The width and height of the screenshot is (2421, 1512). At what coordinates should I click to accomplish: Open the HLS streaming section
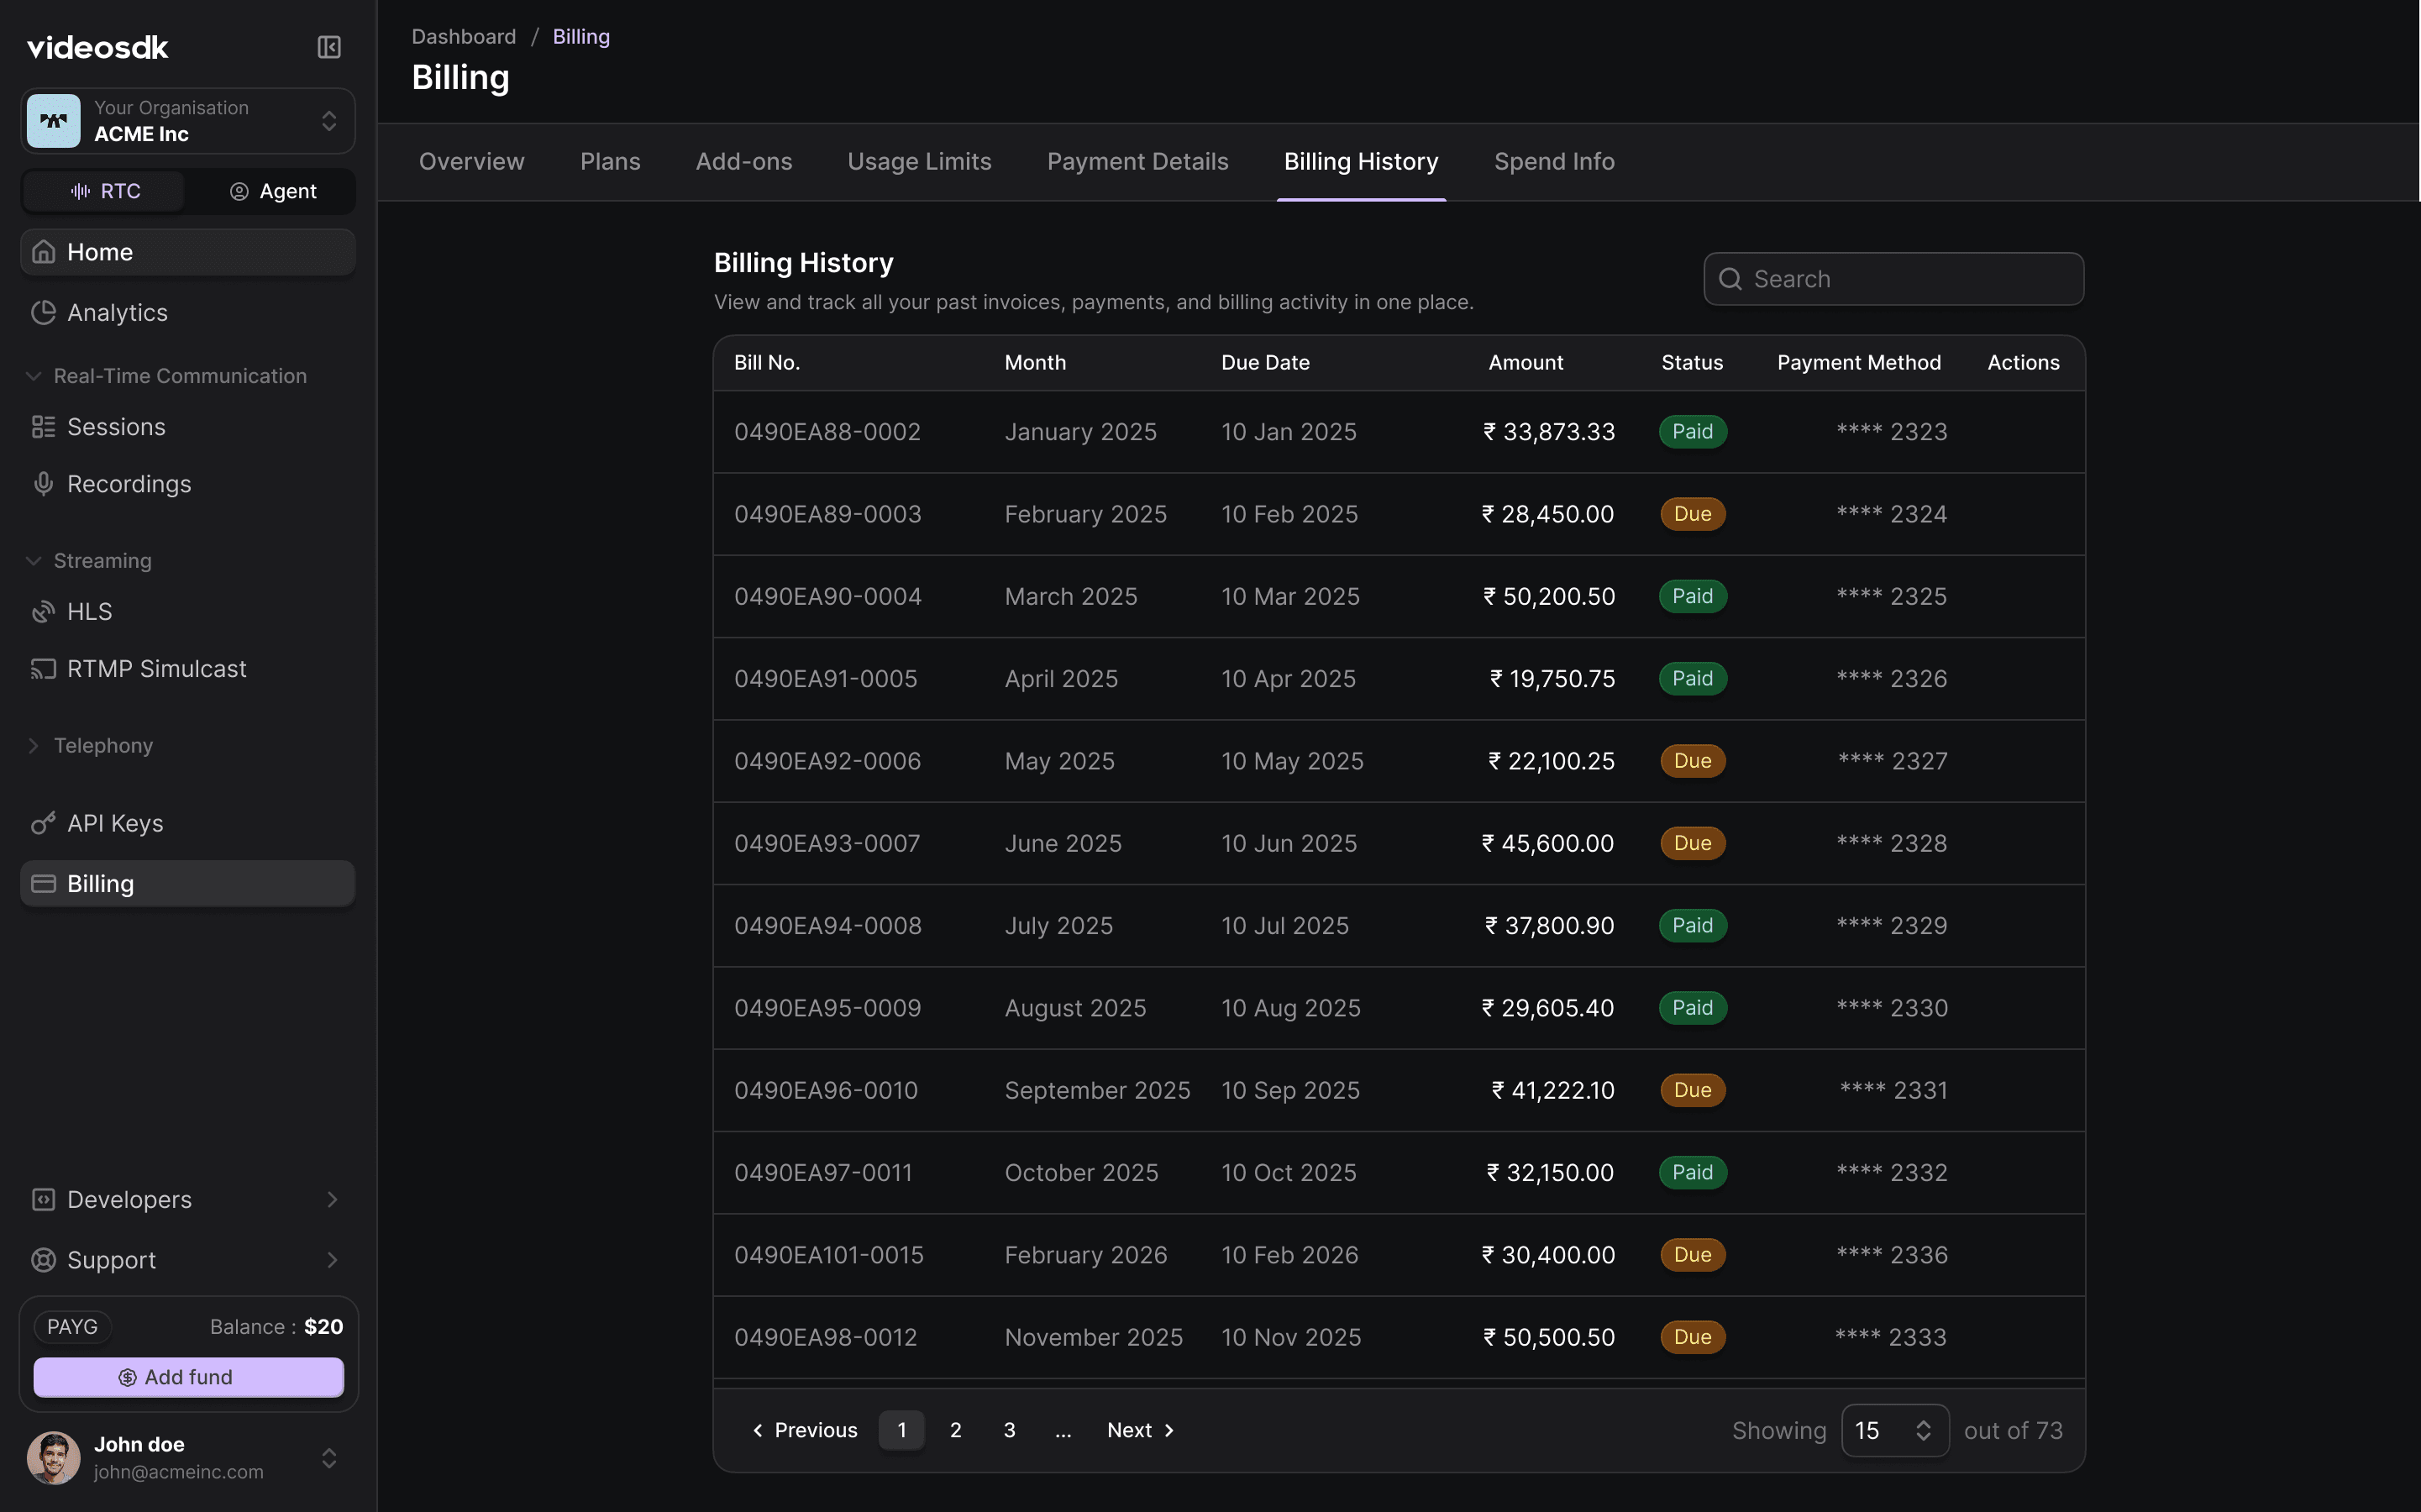tap(89, 611)
